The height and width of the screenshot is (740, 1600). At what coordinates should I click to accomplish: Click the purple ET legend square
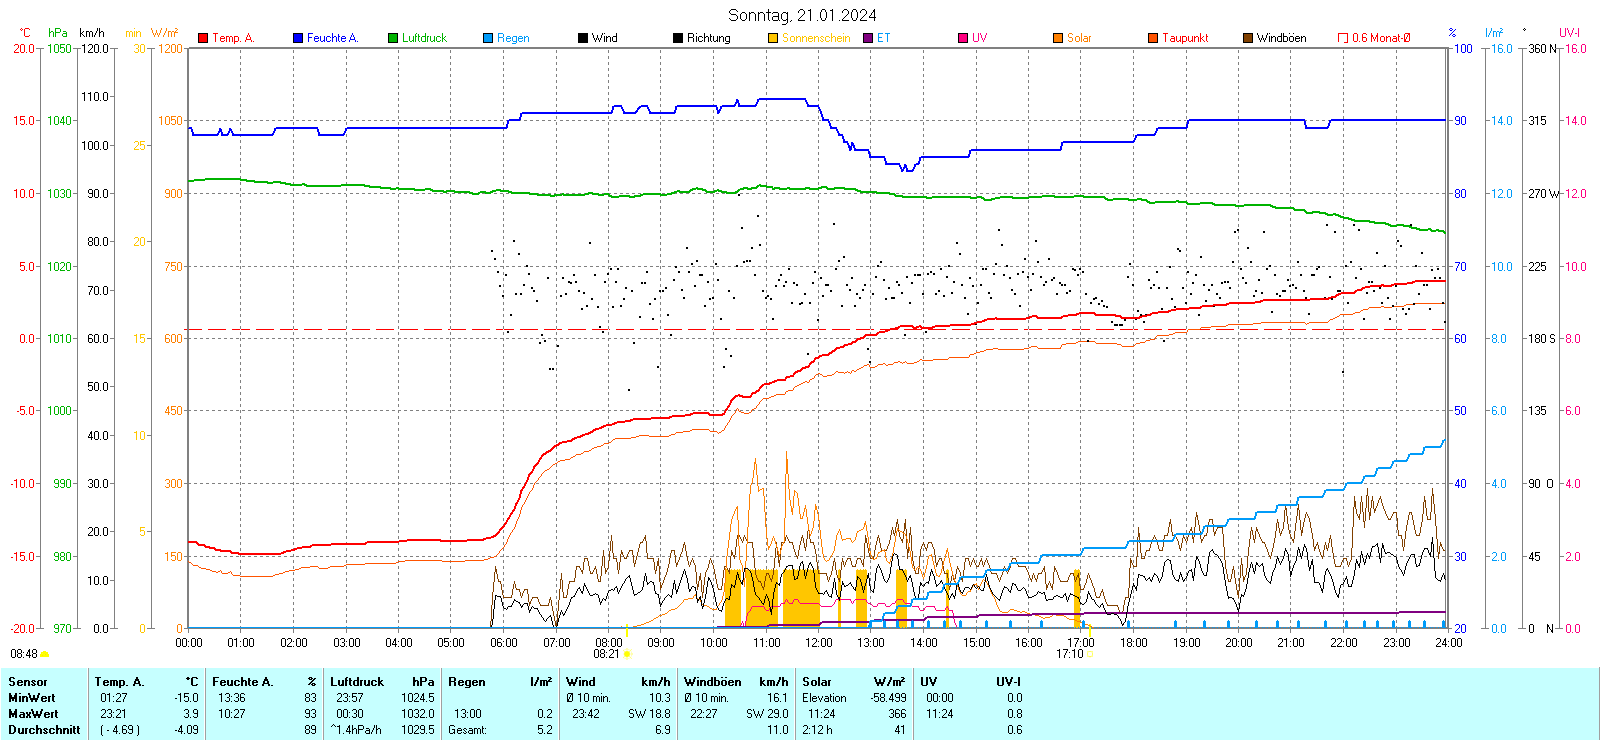[x=868, y=38]
